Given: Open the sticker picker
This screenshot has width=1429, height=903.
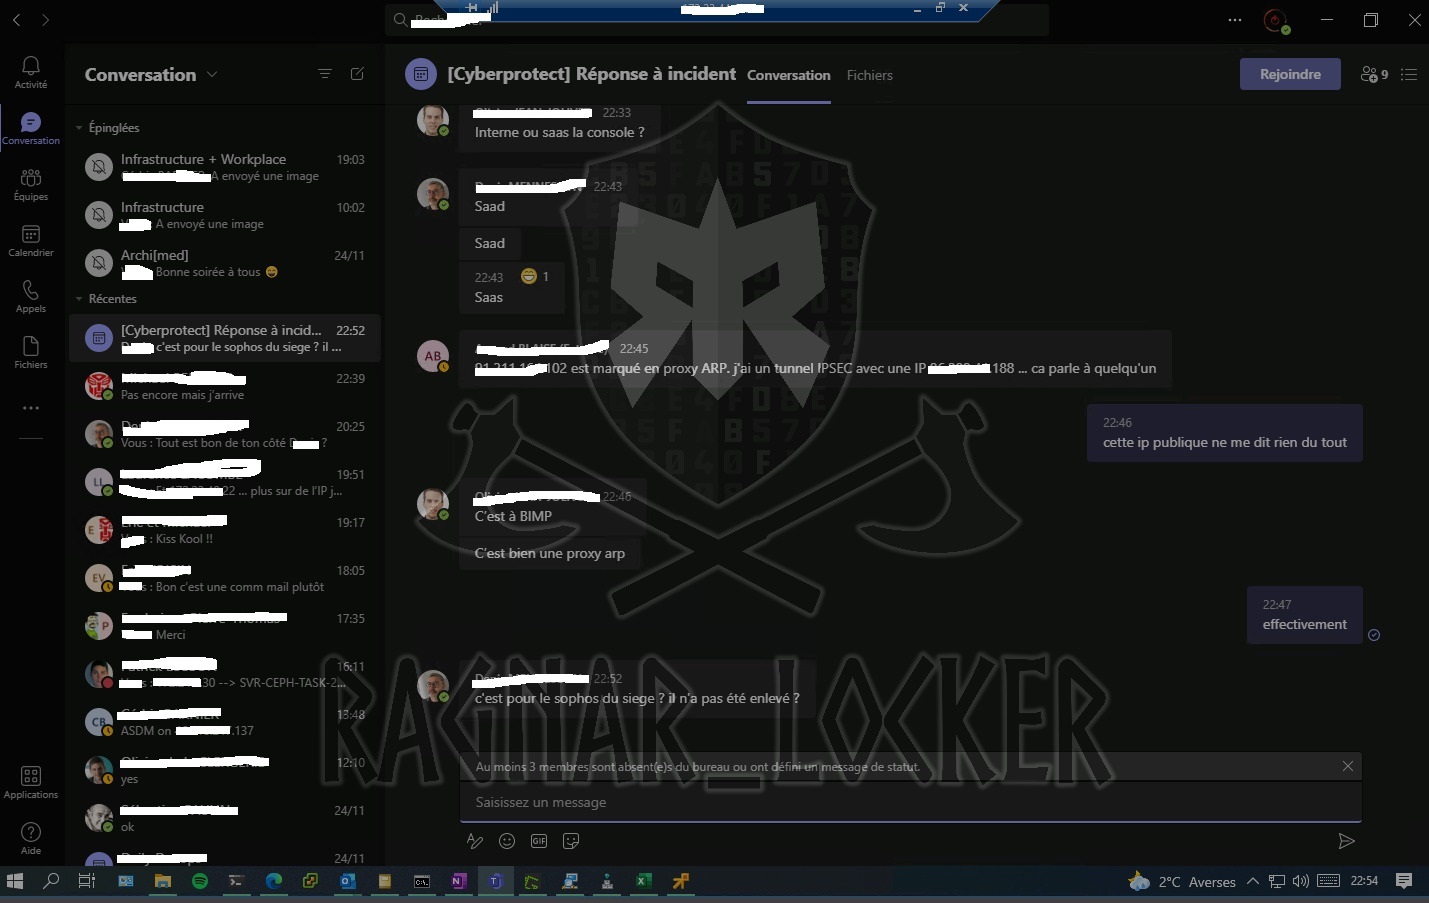Looking at the screenshot, I should (571, 841).
